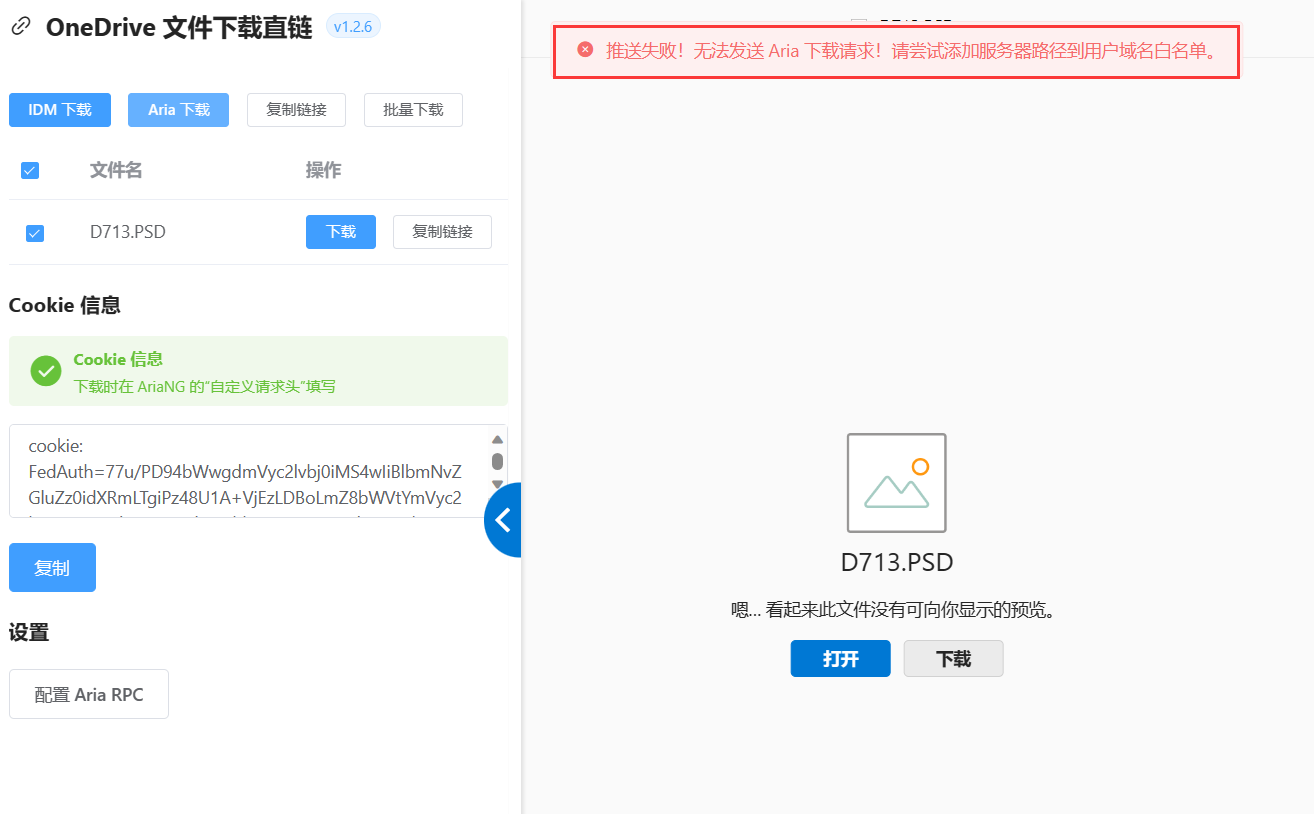Click the top 复制链接 toolbar button

296,110
